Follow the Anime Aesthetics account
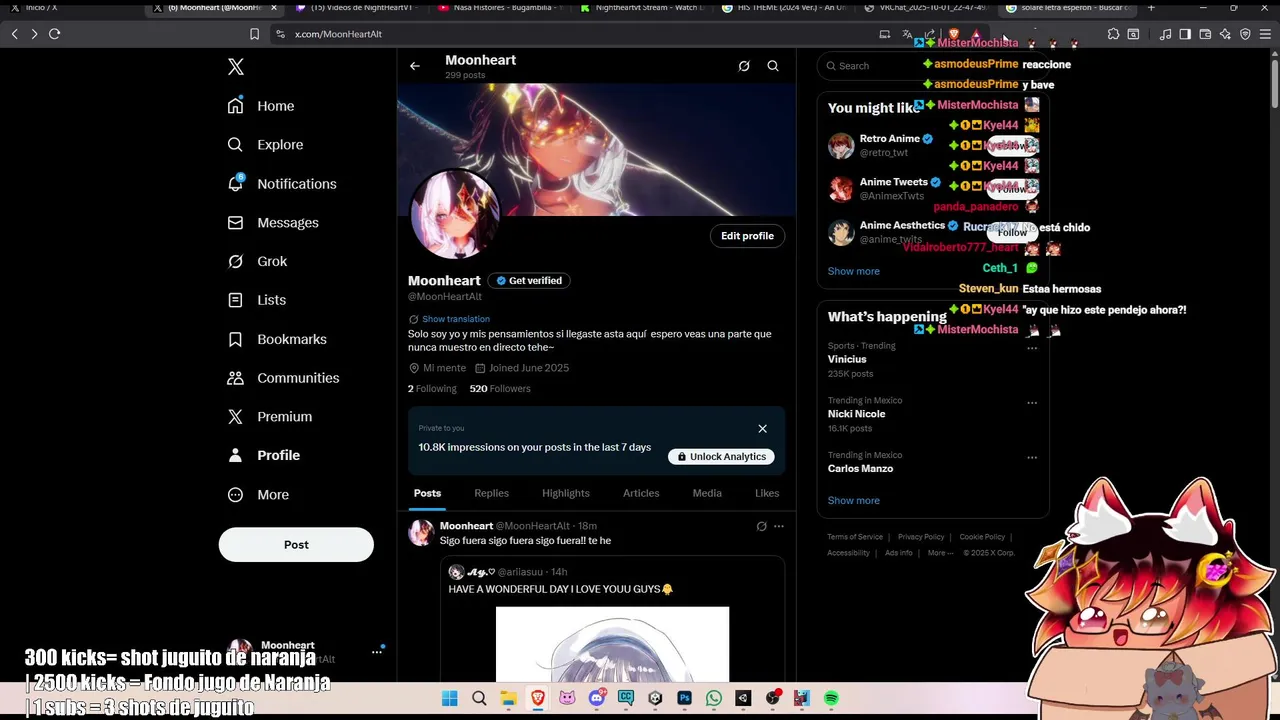The height and width of the screenshot is (720, 1280). (1012, 232)
